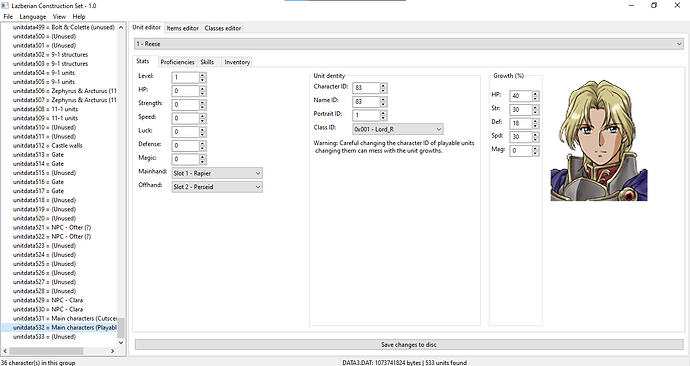Select unitdata506 Zephyrus & Arcturus entry
The height and width of the screenshot is (366, 690).
click(x=64, y=91)
